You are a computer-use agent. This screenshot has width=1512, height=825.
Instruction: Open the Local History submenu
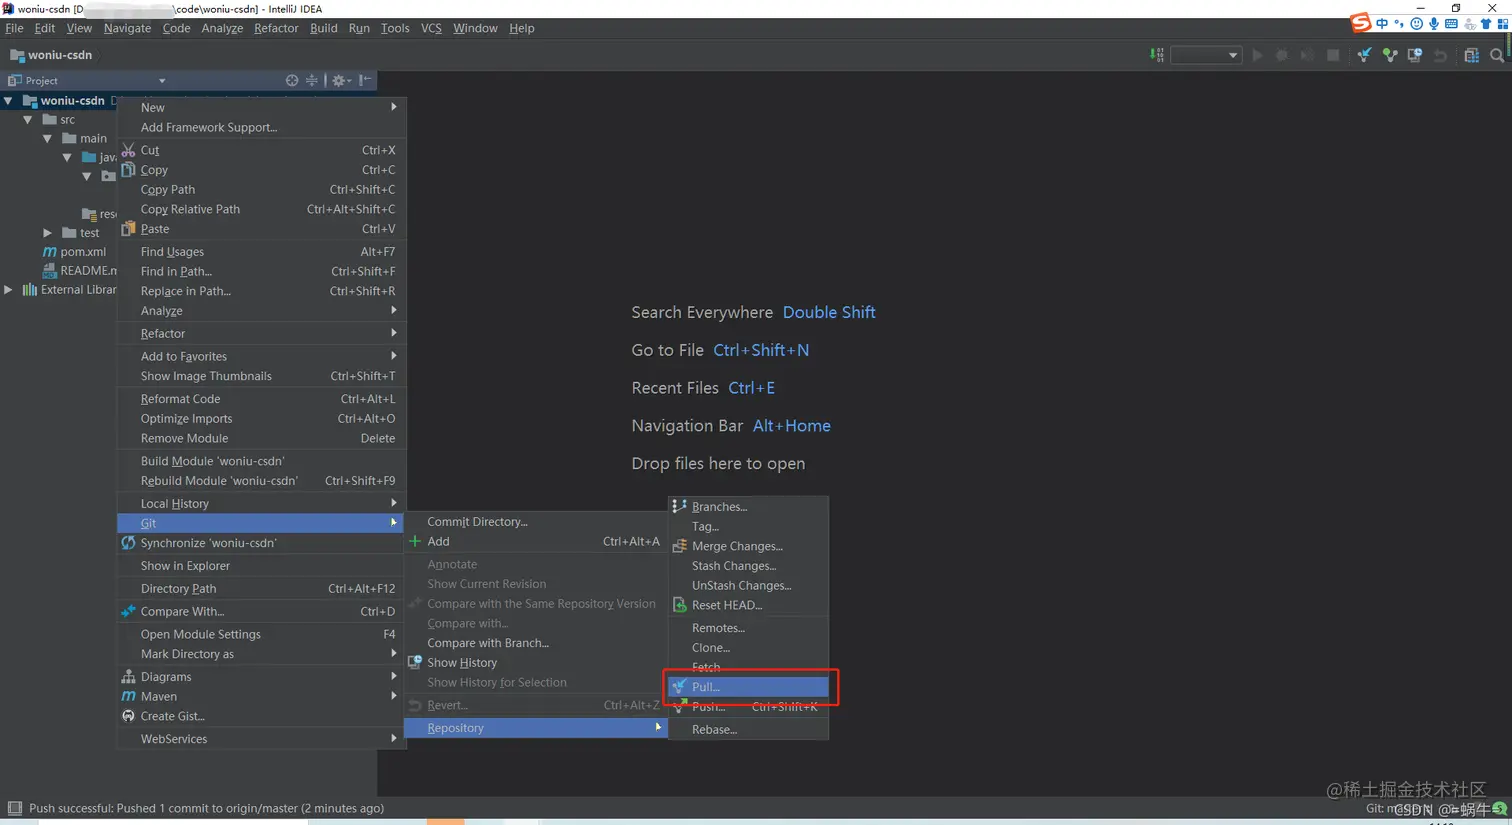coord(262,504)
